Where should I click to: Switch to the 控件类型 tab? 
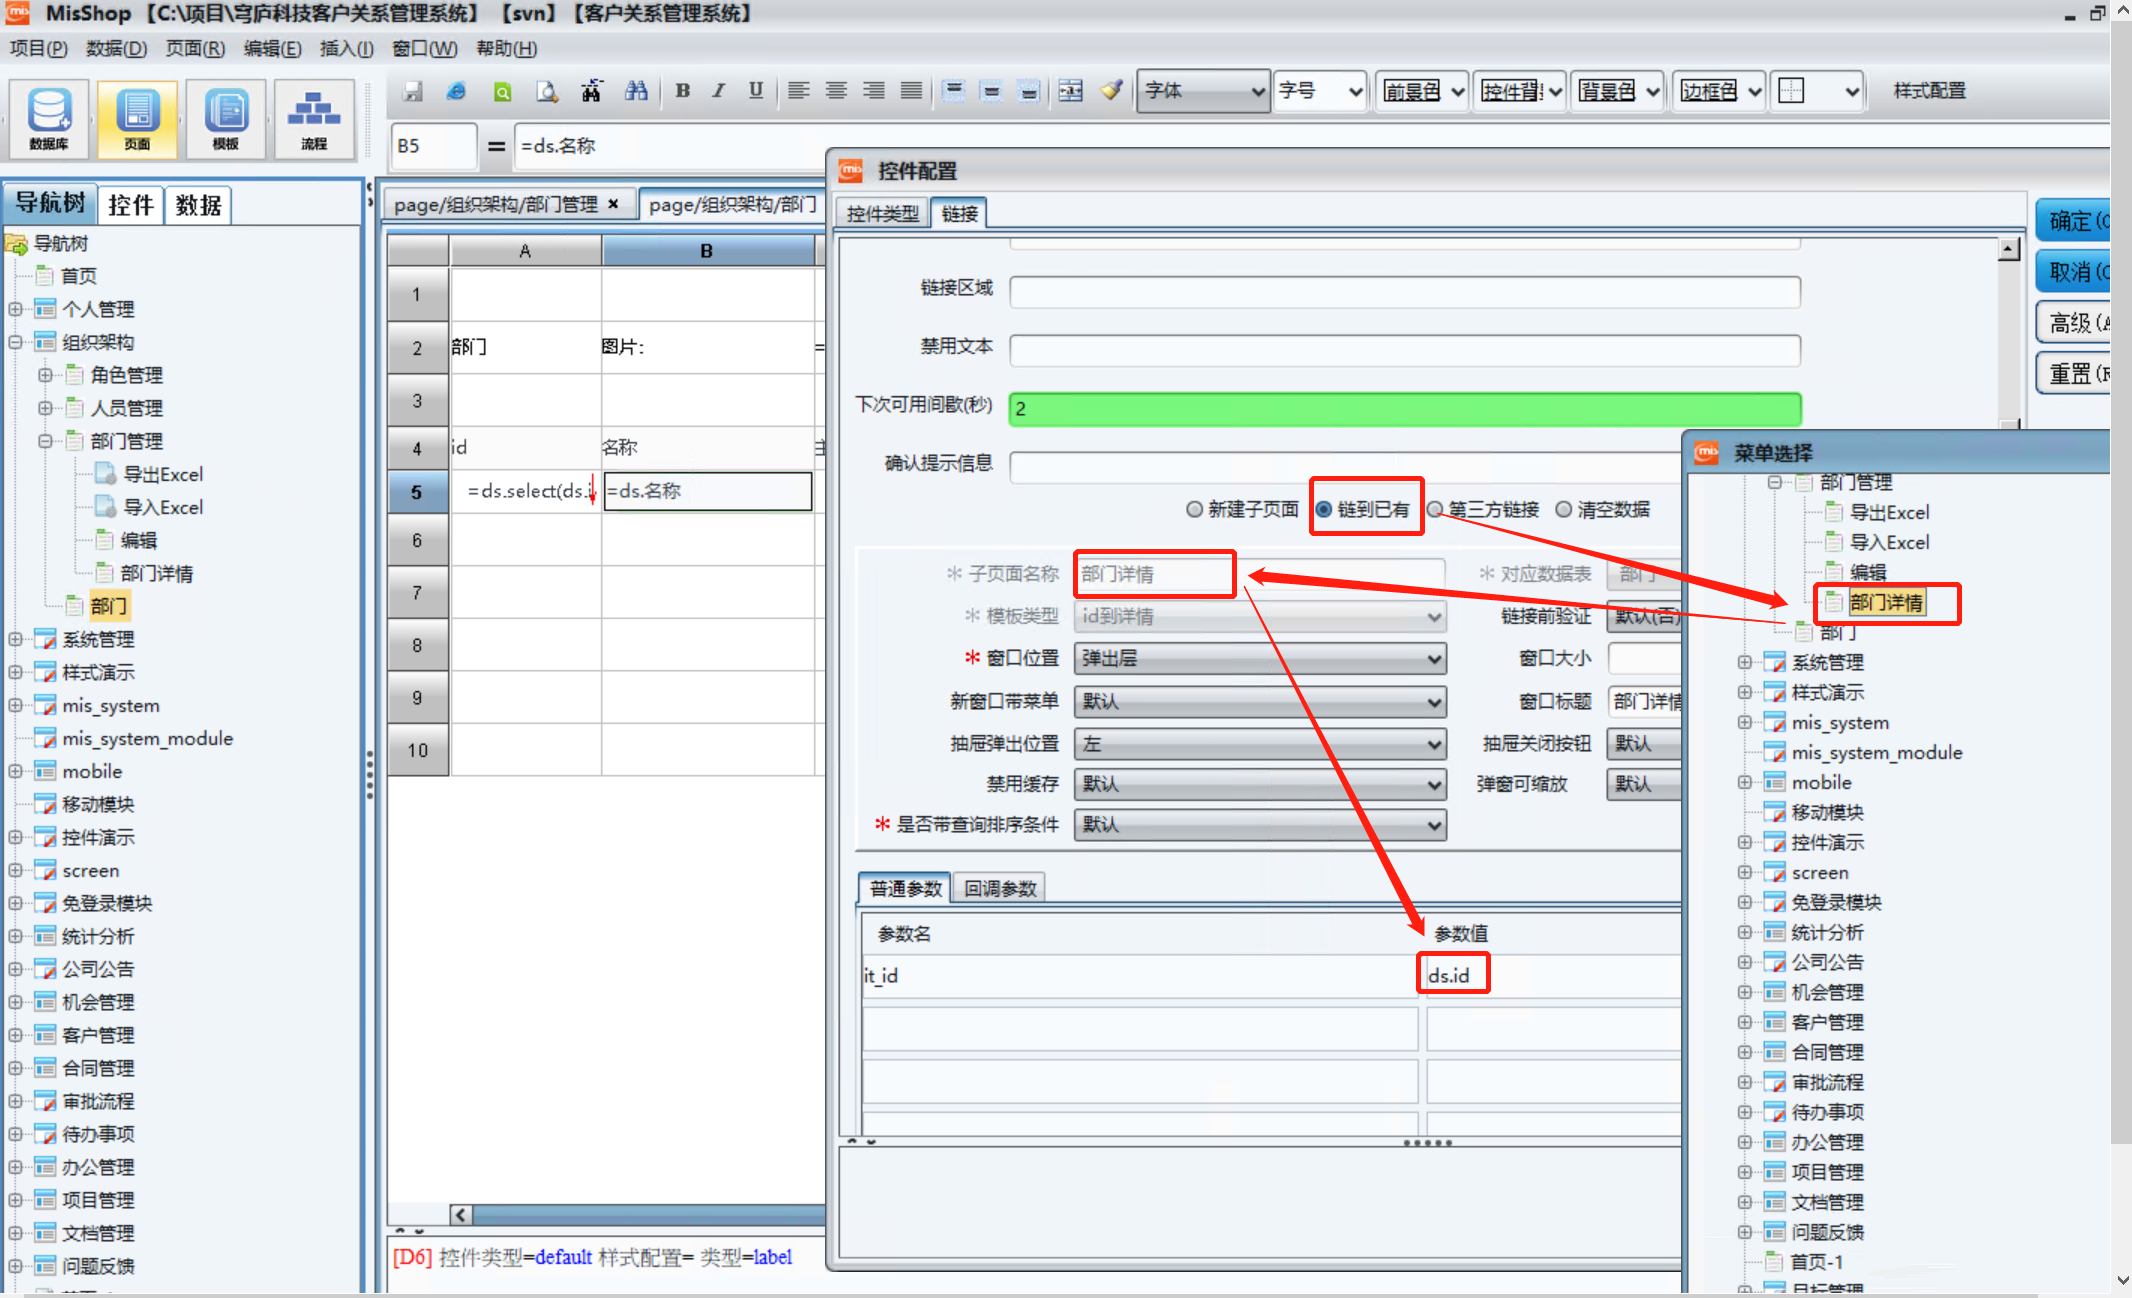click(882, 213)
